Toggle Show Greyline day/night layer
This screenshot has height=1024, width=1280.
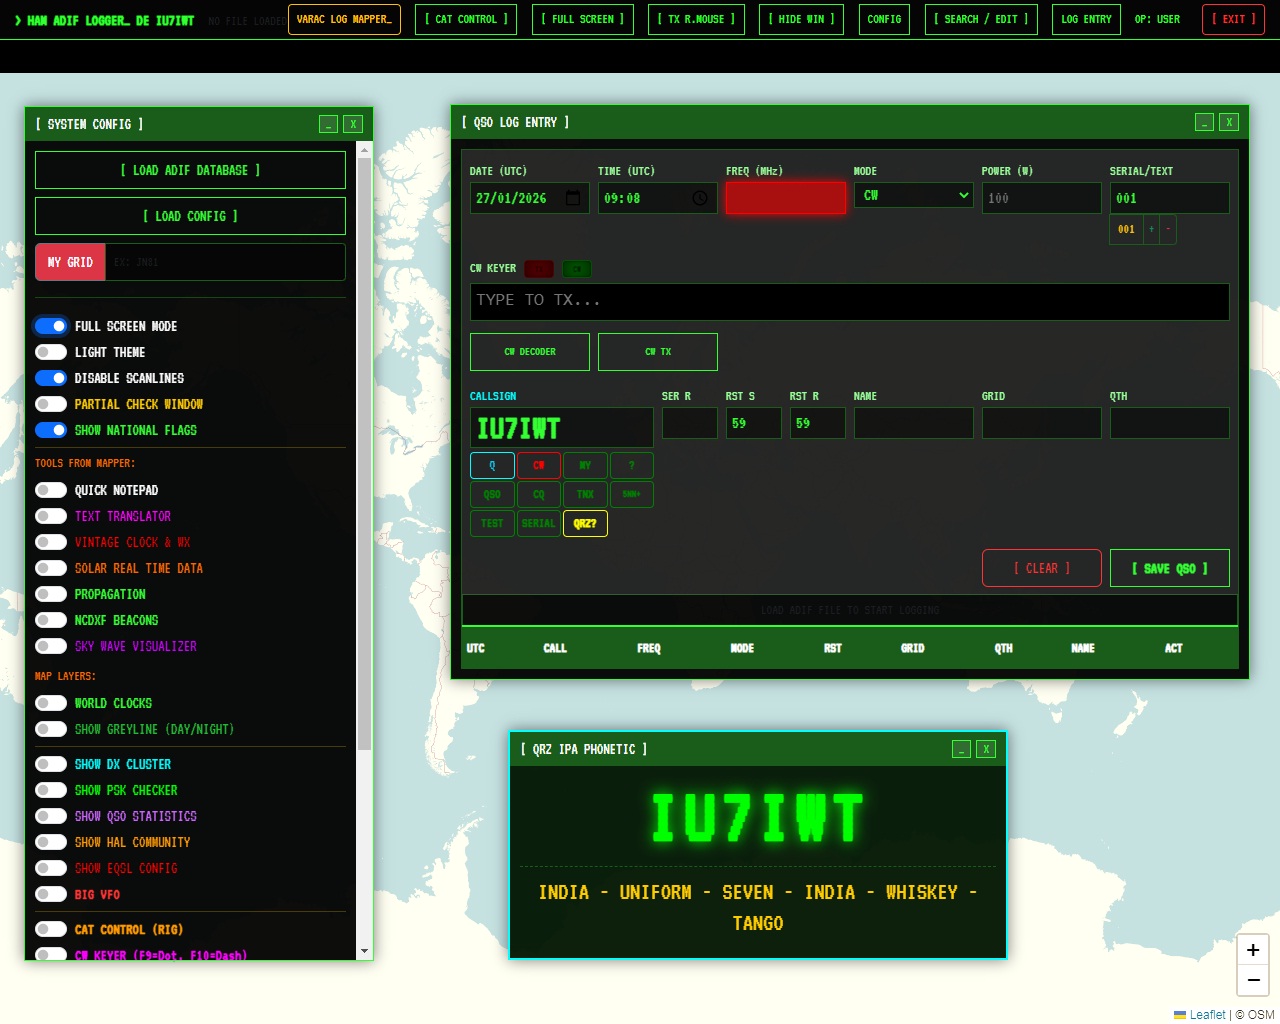tap(51, 729)
